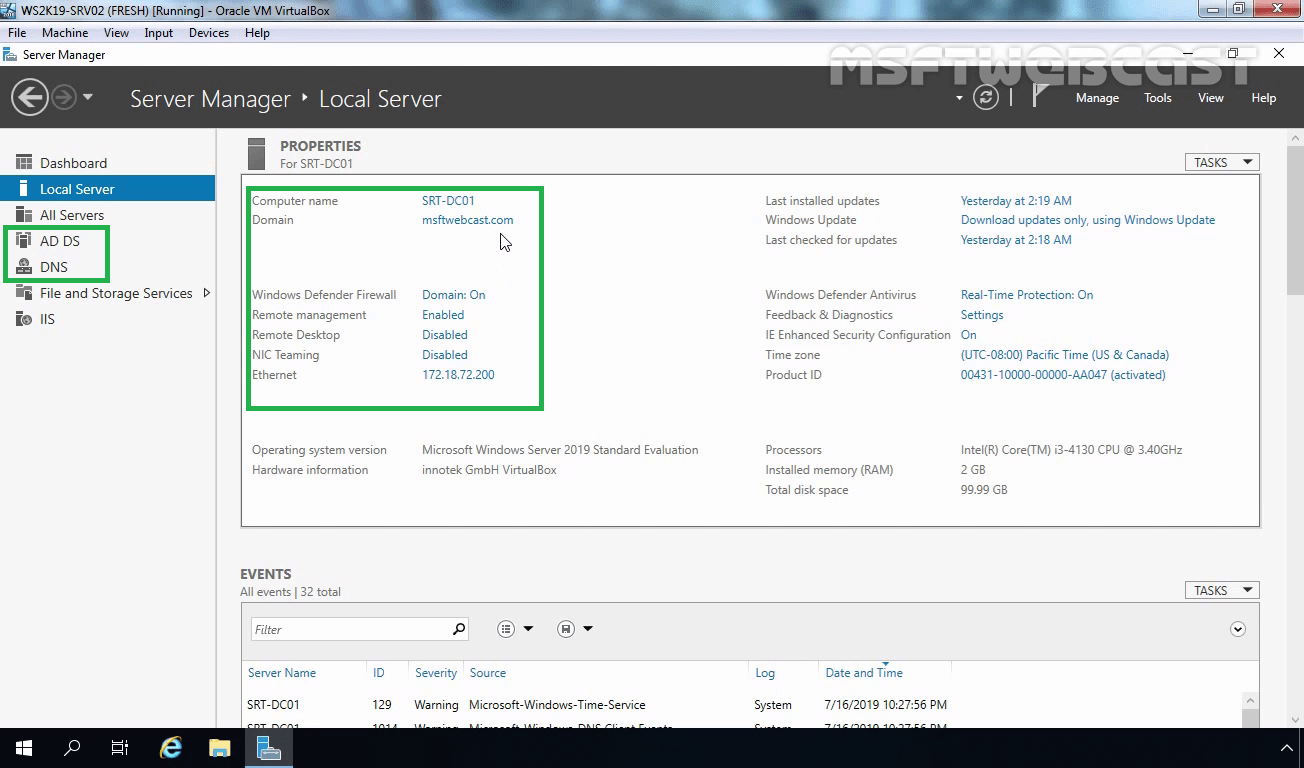Open the Windows Start menu

pos(24,748)
